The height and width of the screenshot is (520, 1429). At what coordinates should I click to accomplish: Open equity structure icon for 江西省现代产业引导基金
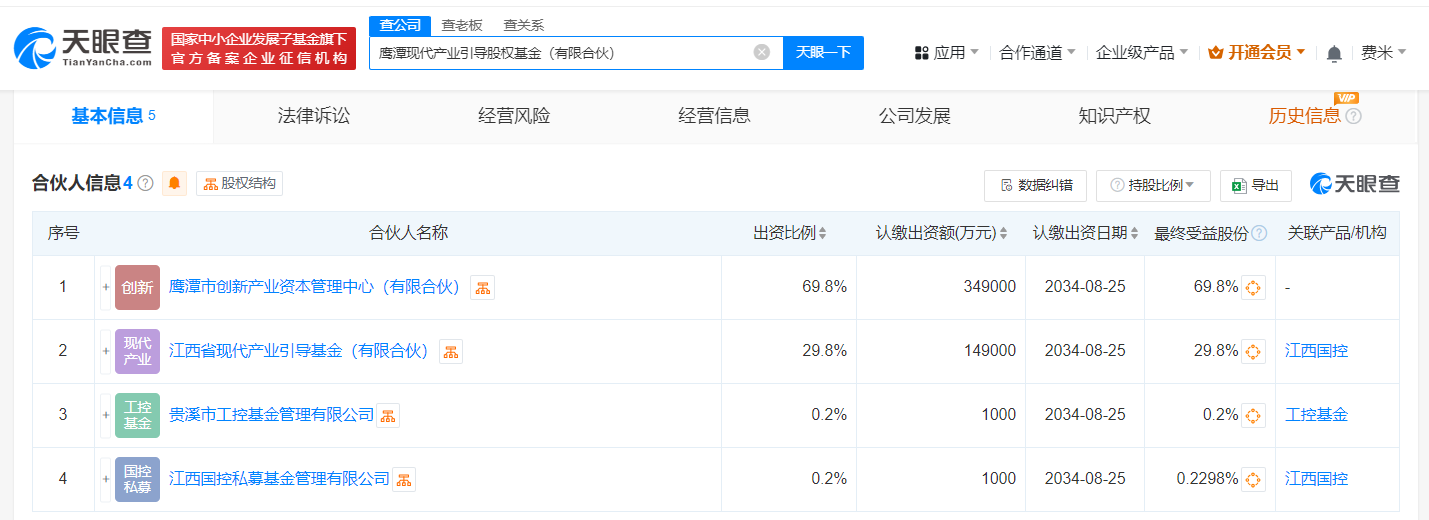[451, 352]
